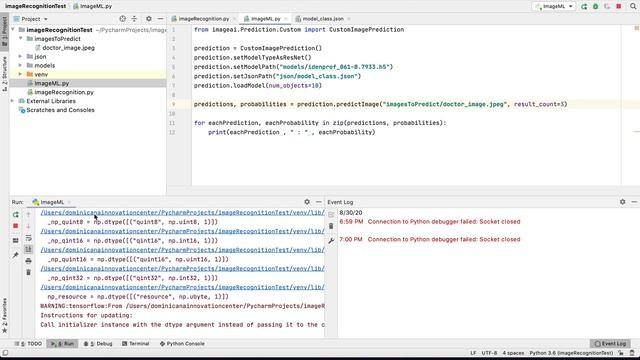
Task: Click Python 3.6 interpreter in status bar
Action: (571, 353)
